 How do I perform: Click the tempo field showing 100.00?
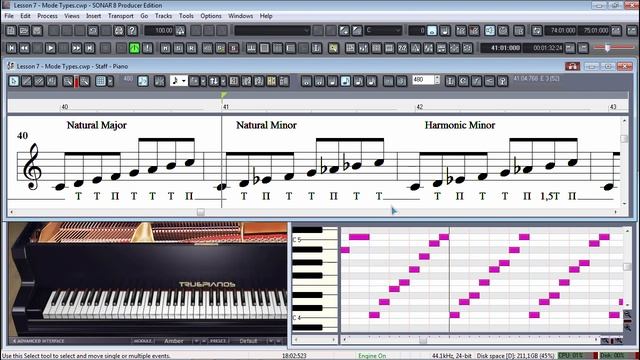[x=160, y=31]
